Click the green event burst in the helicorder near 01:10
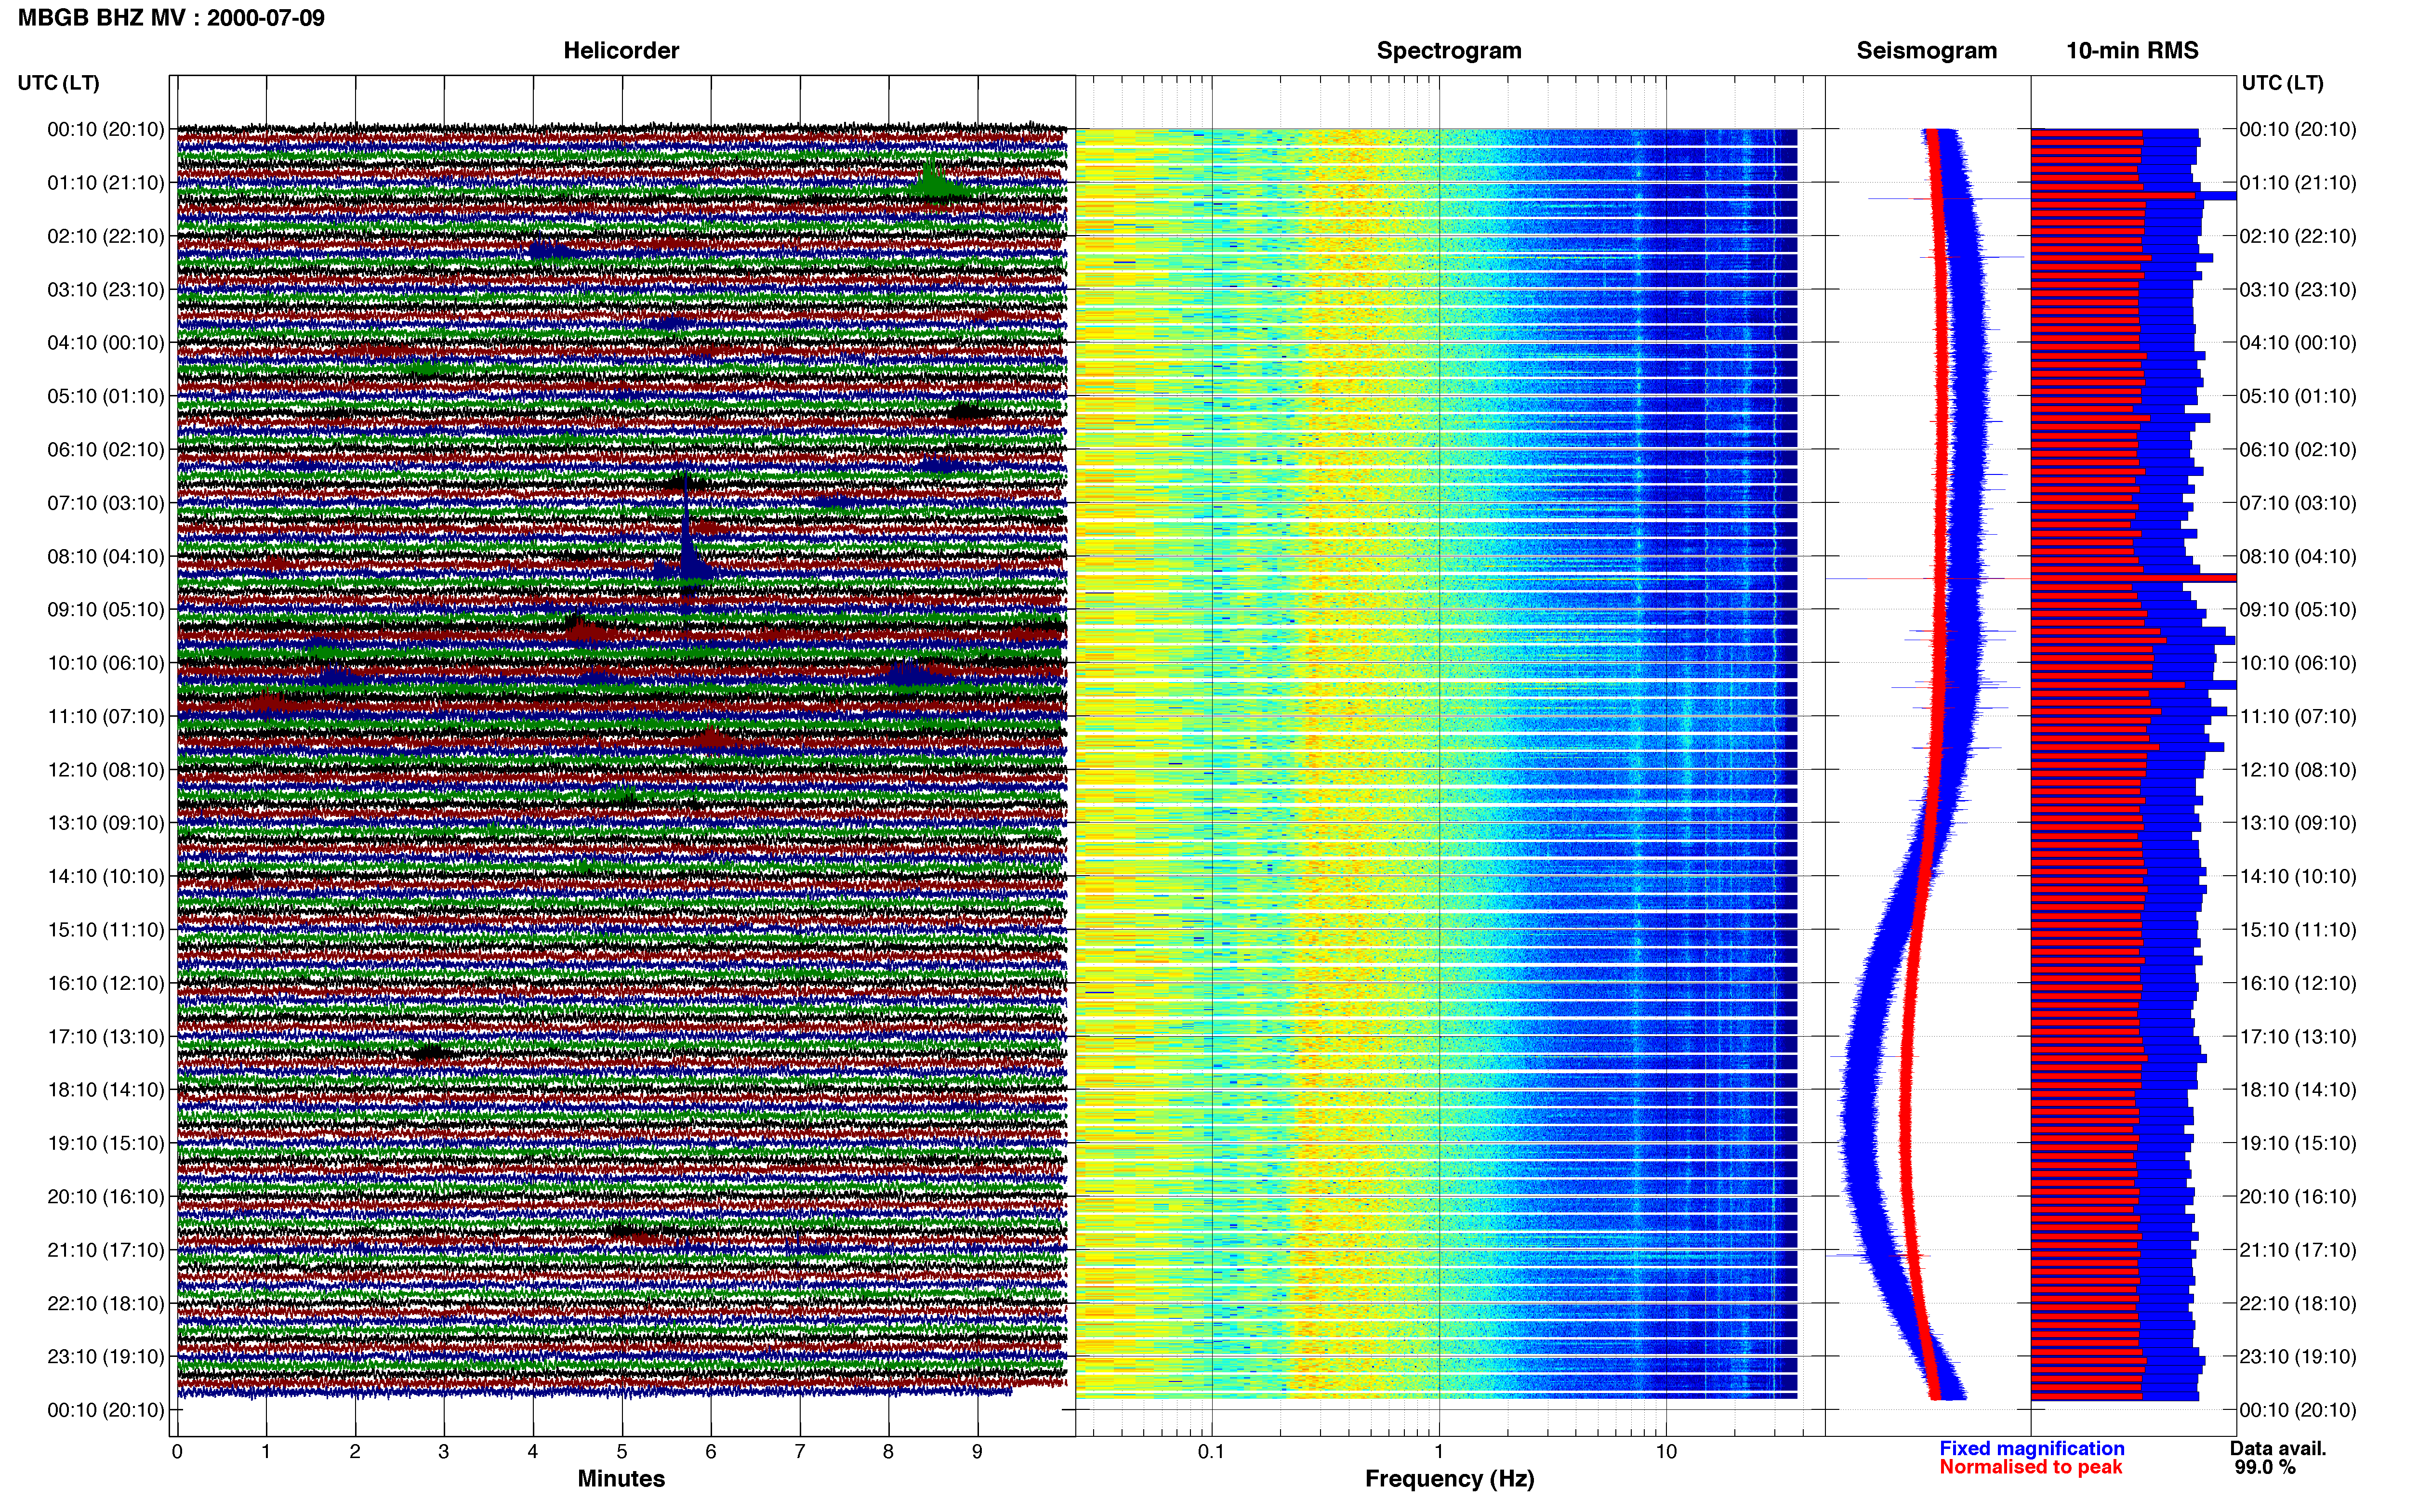2418x1512 pixels. pos(933,181)
